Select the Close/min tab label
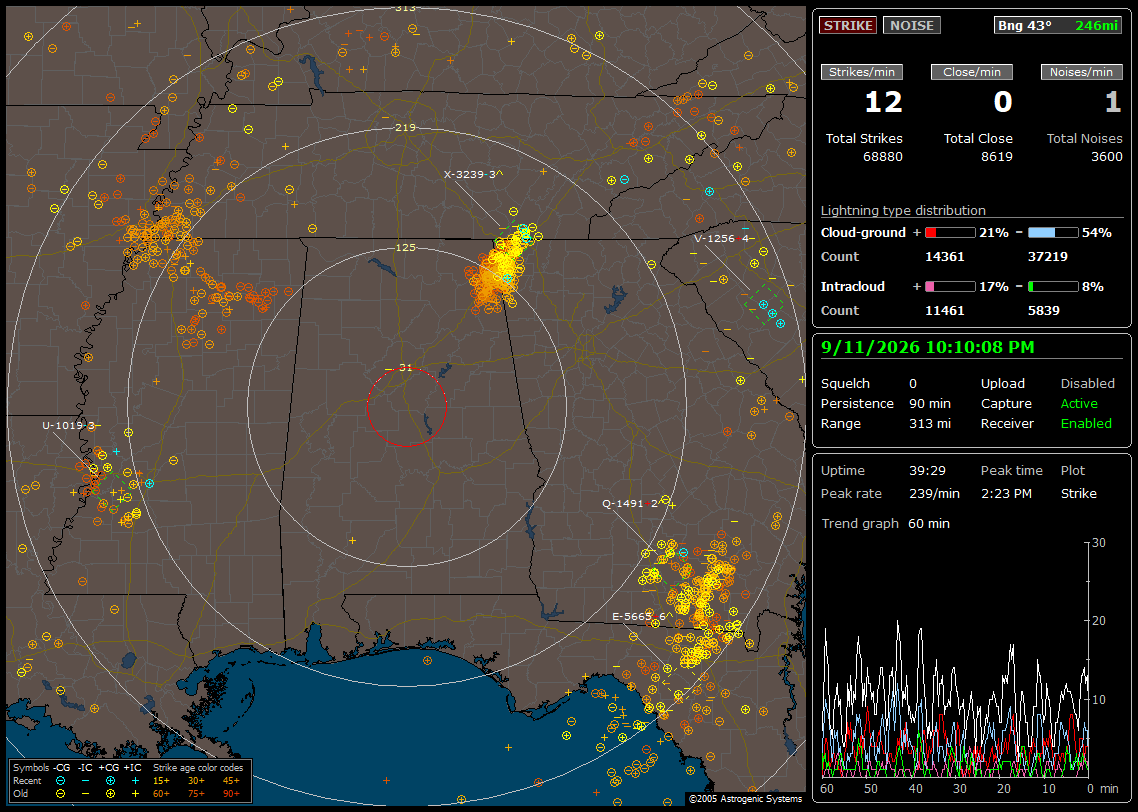This screenshot has height=812, width=1138. tap(972, 72)
